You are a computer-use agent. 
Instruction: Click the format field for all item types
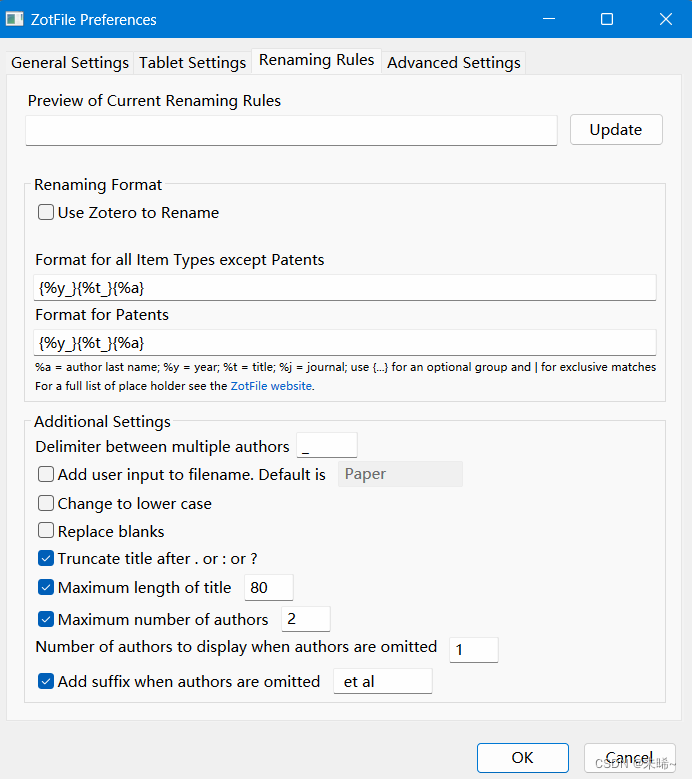pos(345,288)
